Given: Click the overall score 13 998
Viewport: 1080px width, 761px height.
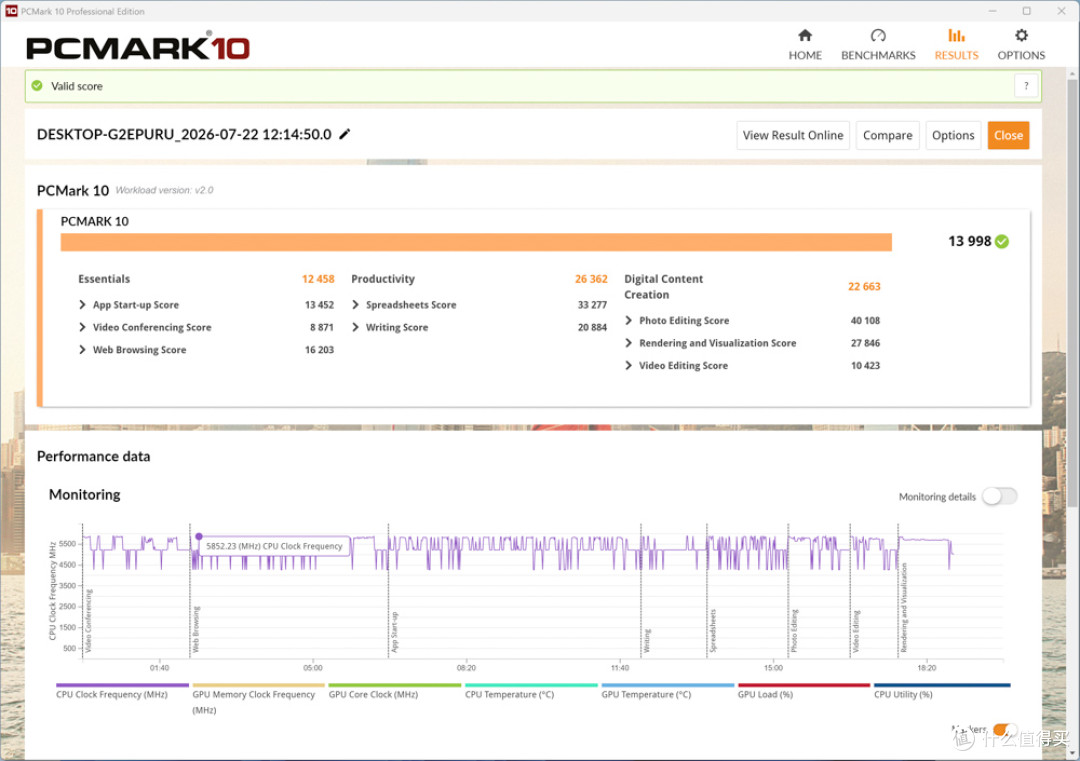Looking at the screenshot, I should (x=969, y=241).
